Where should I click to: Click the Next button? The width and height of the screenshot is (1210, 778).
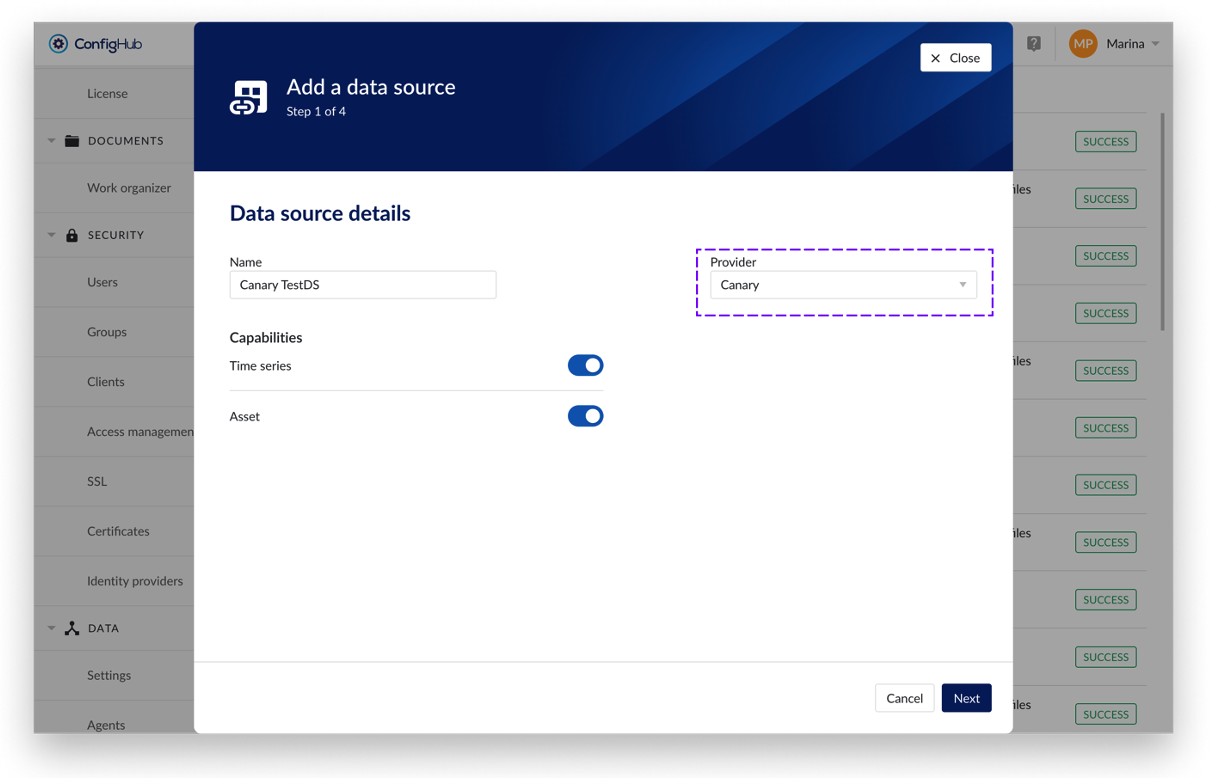[966, 698]
